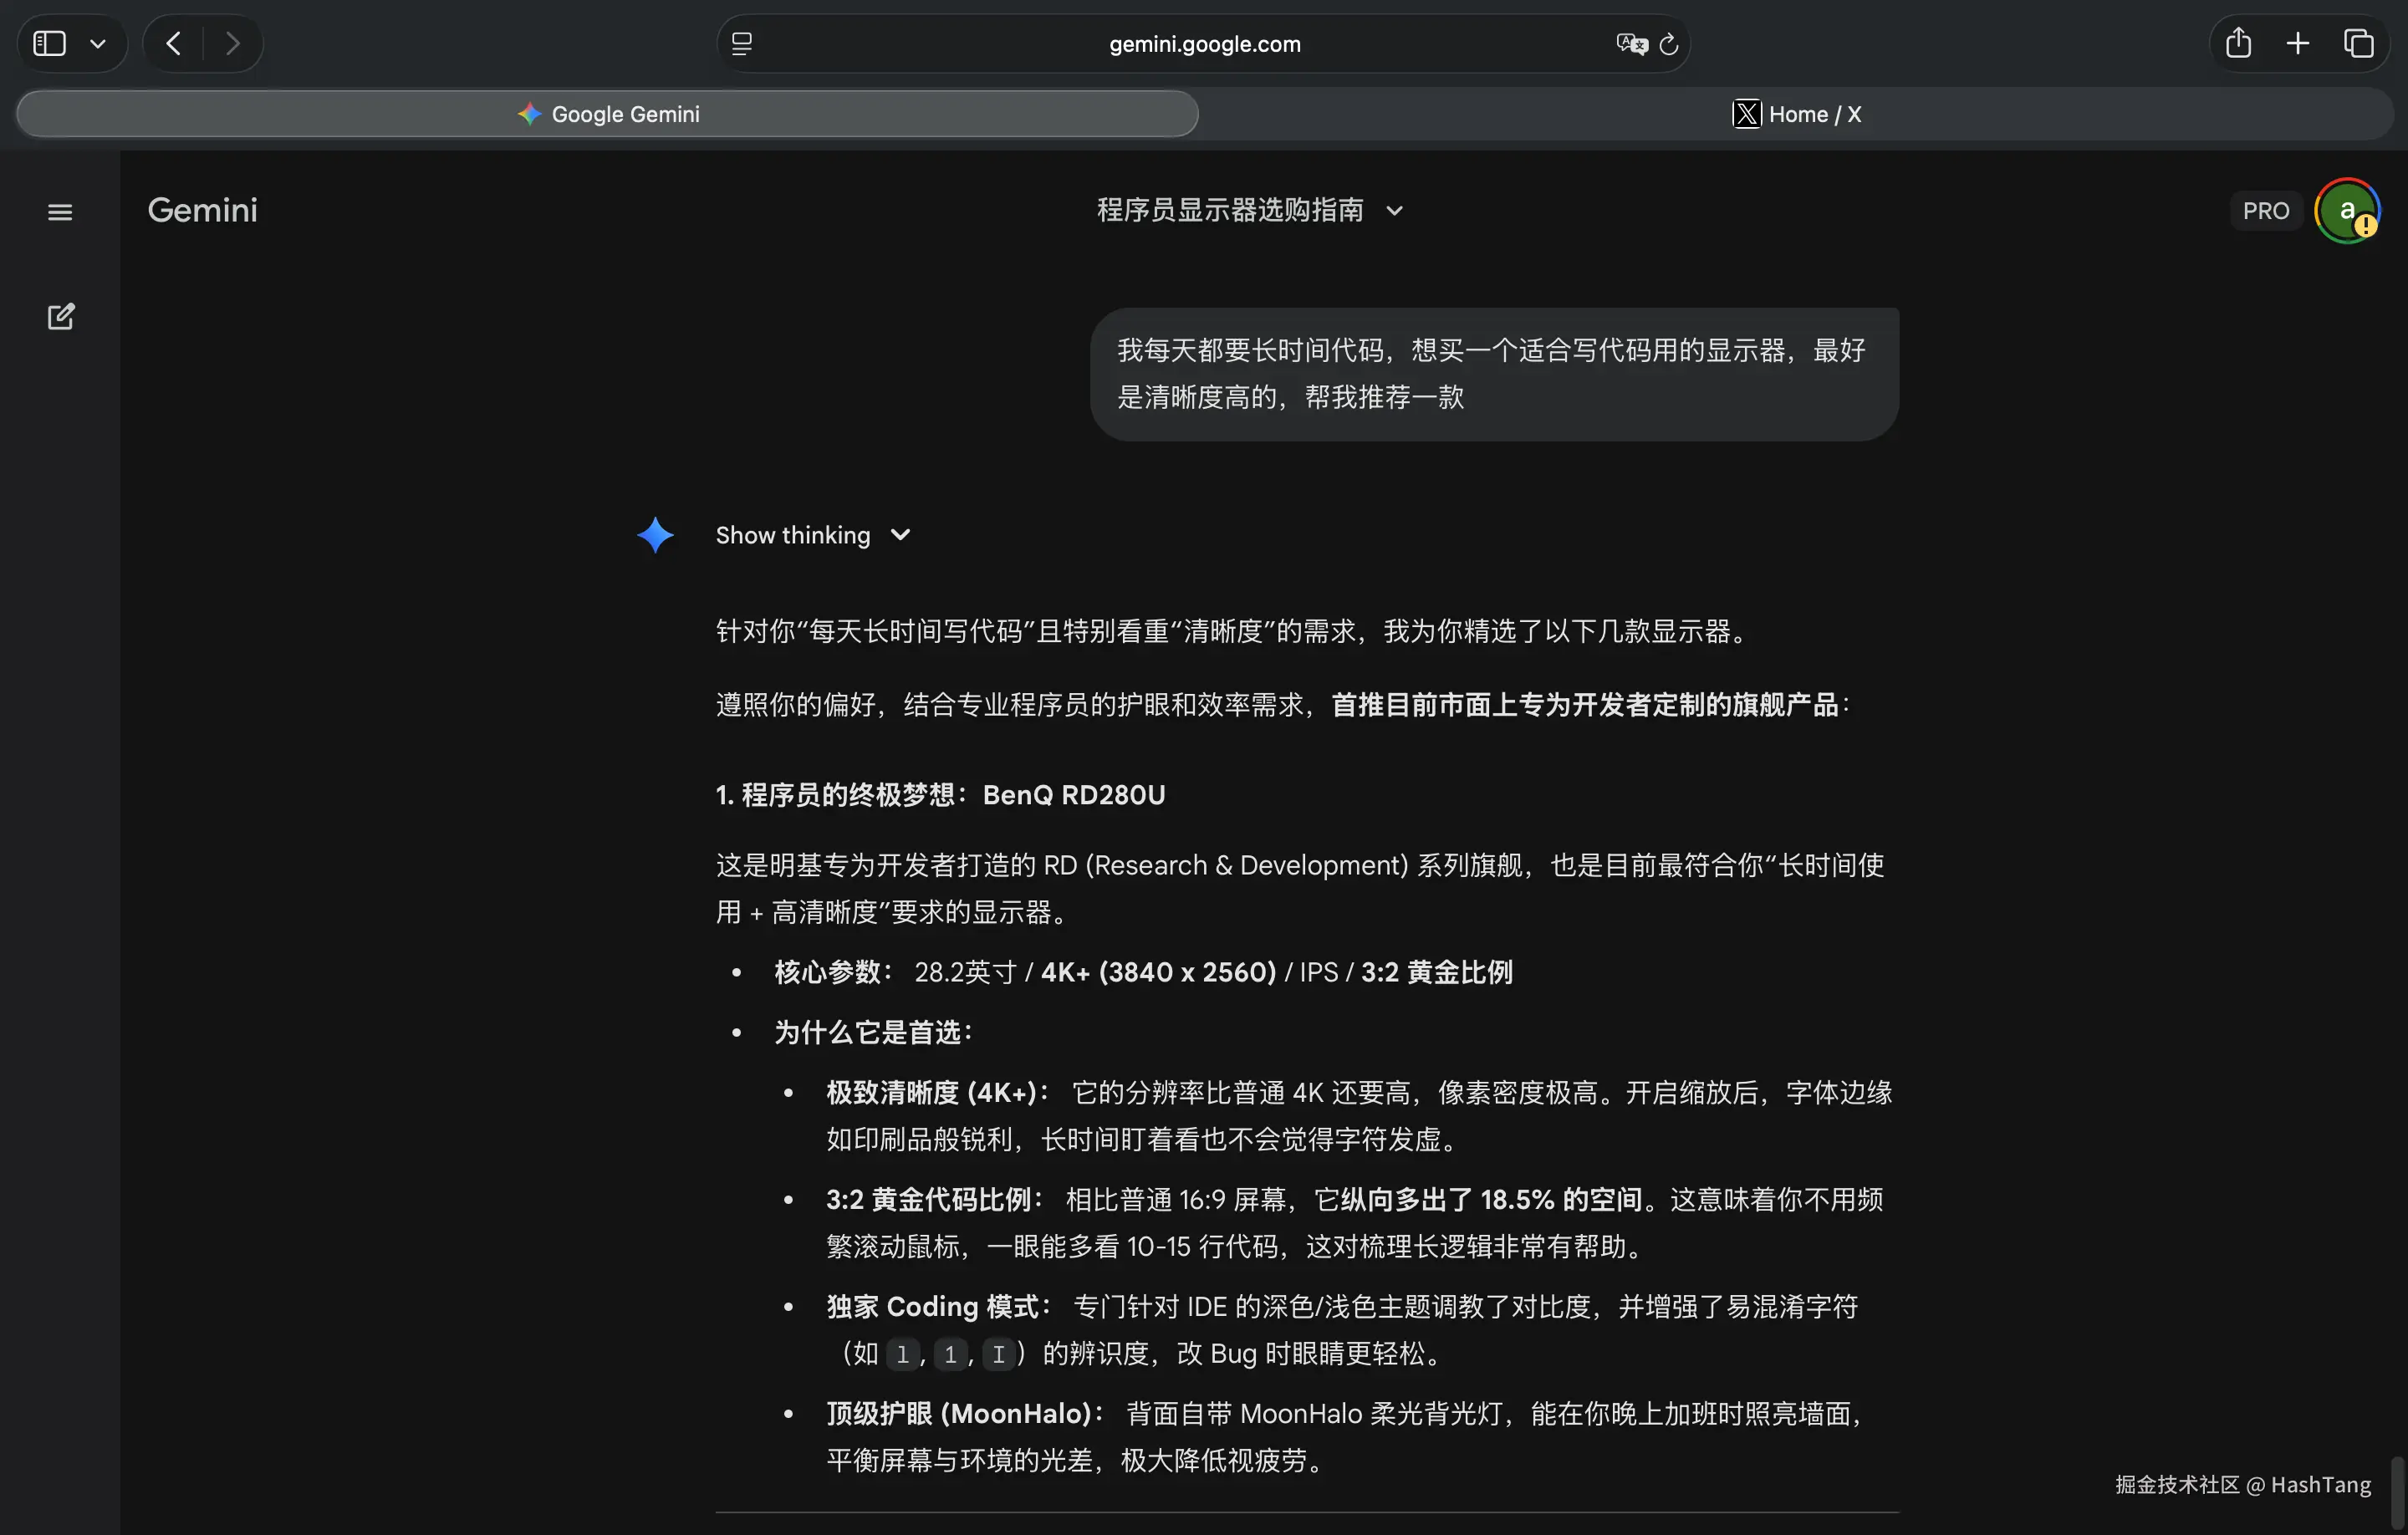The width and height of the screenshot is (2408, 1535).
Task: Click the Gemini logo text
Action: [203, 210]
